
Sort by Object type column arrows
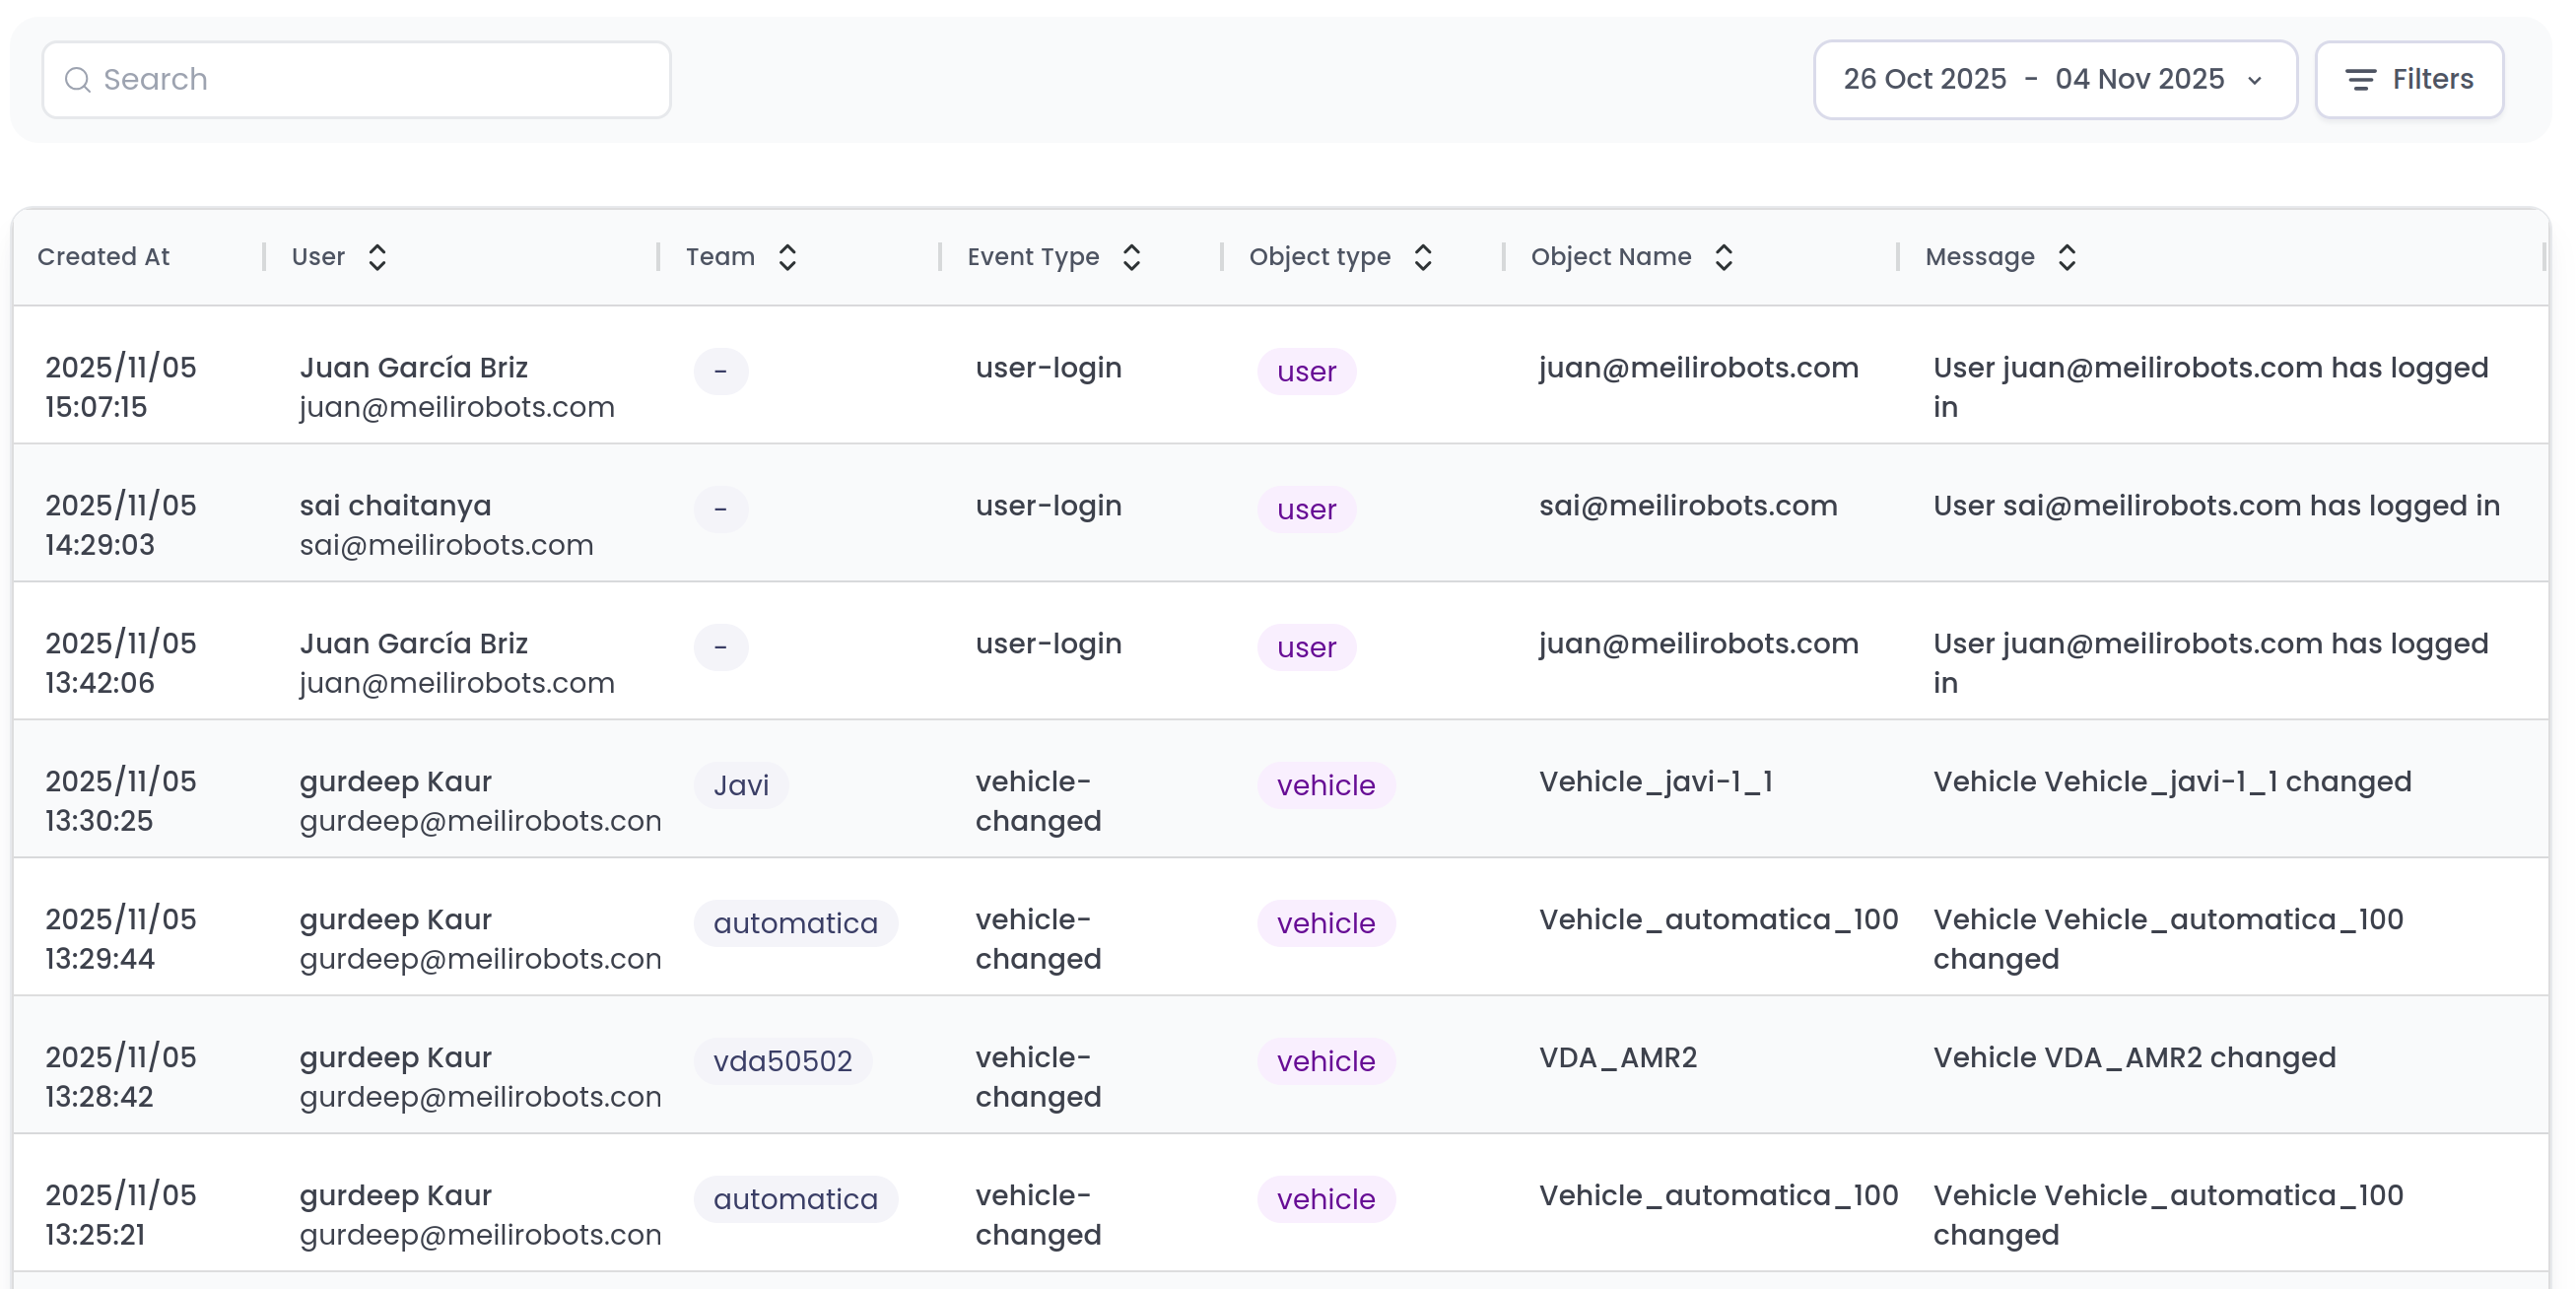1422,257
